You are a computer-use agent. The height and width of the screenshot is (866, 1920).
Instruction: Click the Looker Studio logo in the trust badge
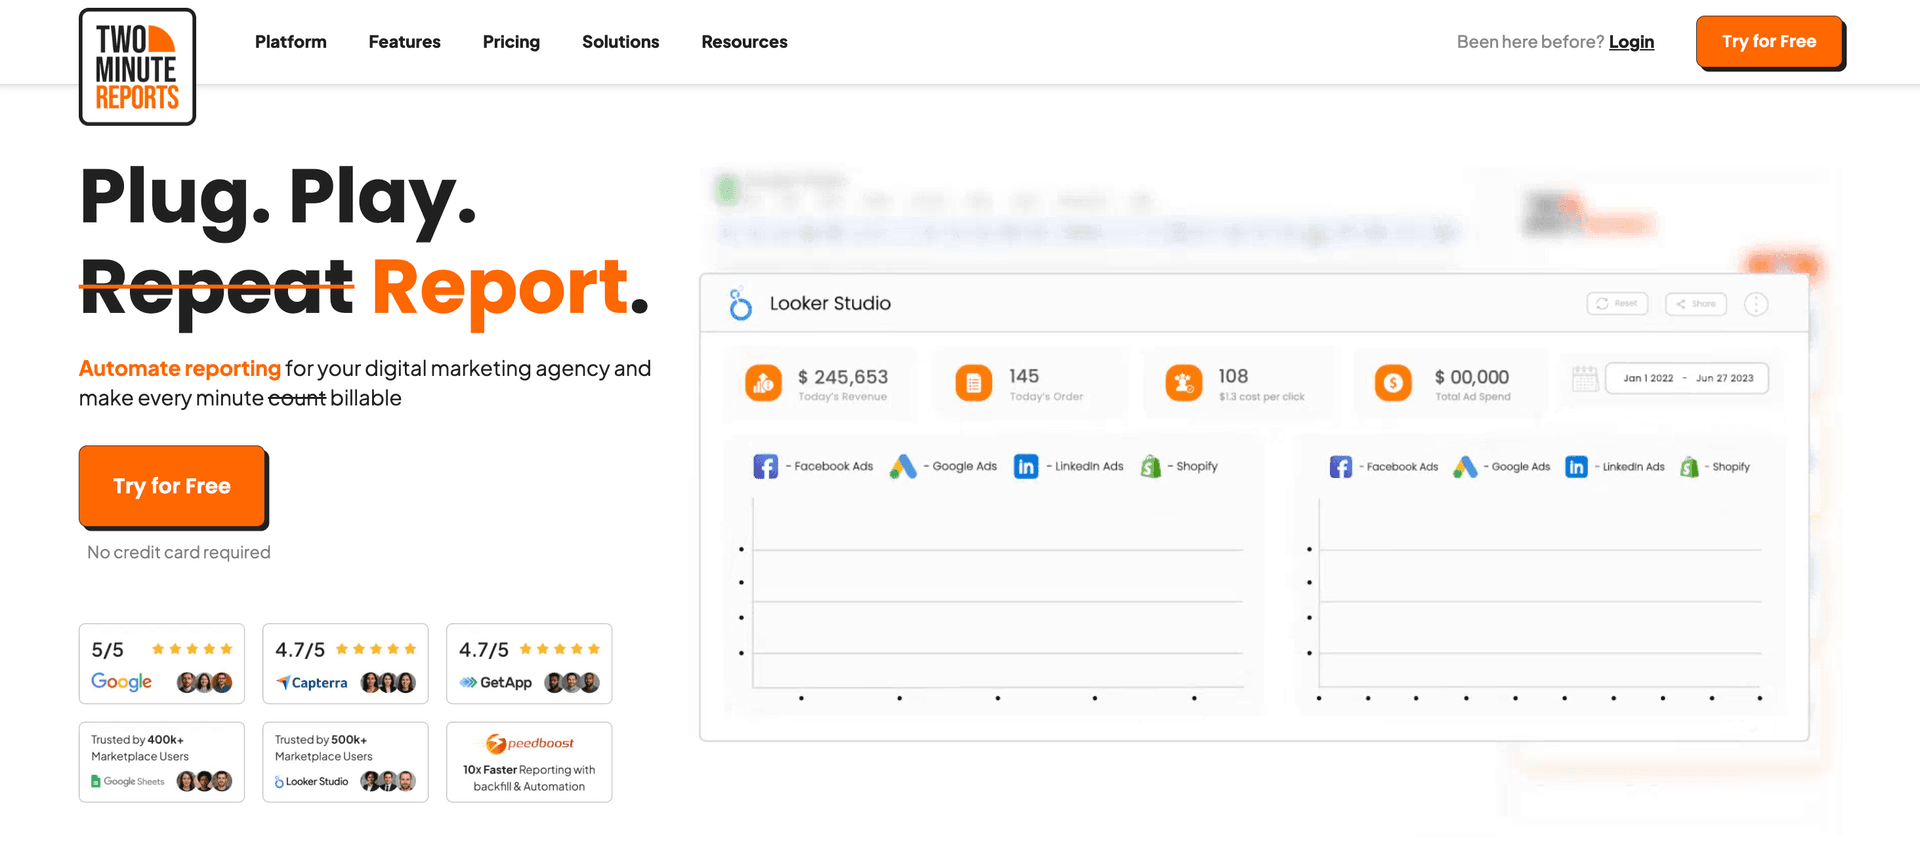[x=312, y=781]
